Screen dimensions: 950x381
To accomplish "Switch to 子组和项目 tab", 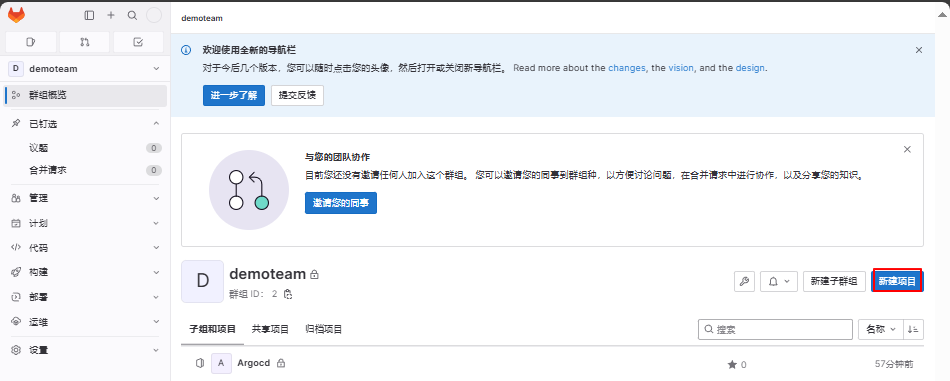I will [x=212, y=330].
